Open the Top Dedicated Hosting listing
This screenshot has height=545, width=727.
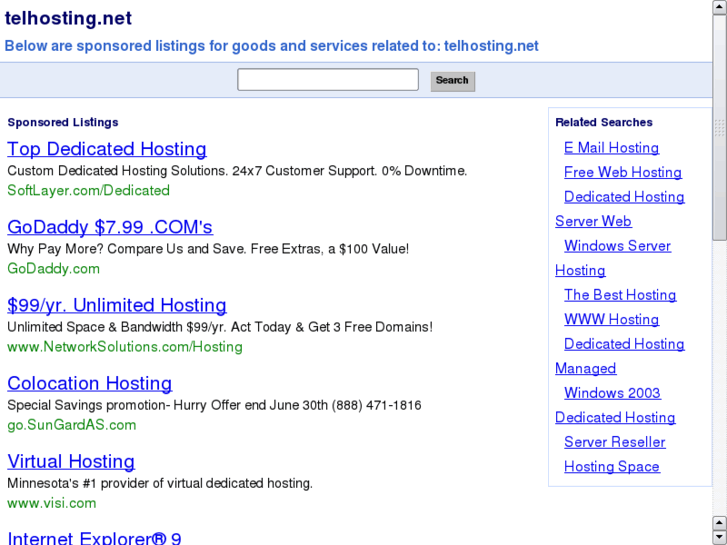coord(107,149)
